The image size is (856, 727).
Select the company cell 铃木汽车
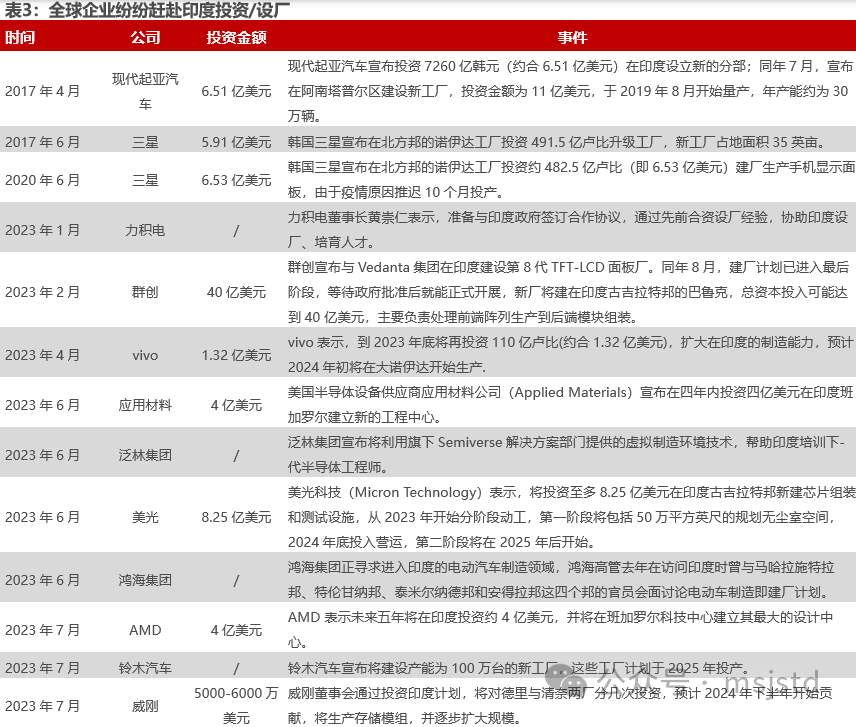click(x=145, y=668)
